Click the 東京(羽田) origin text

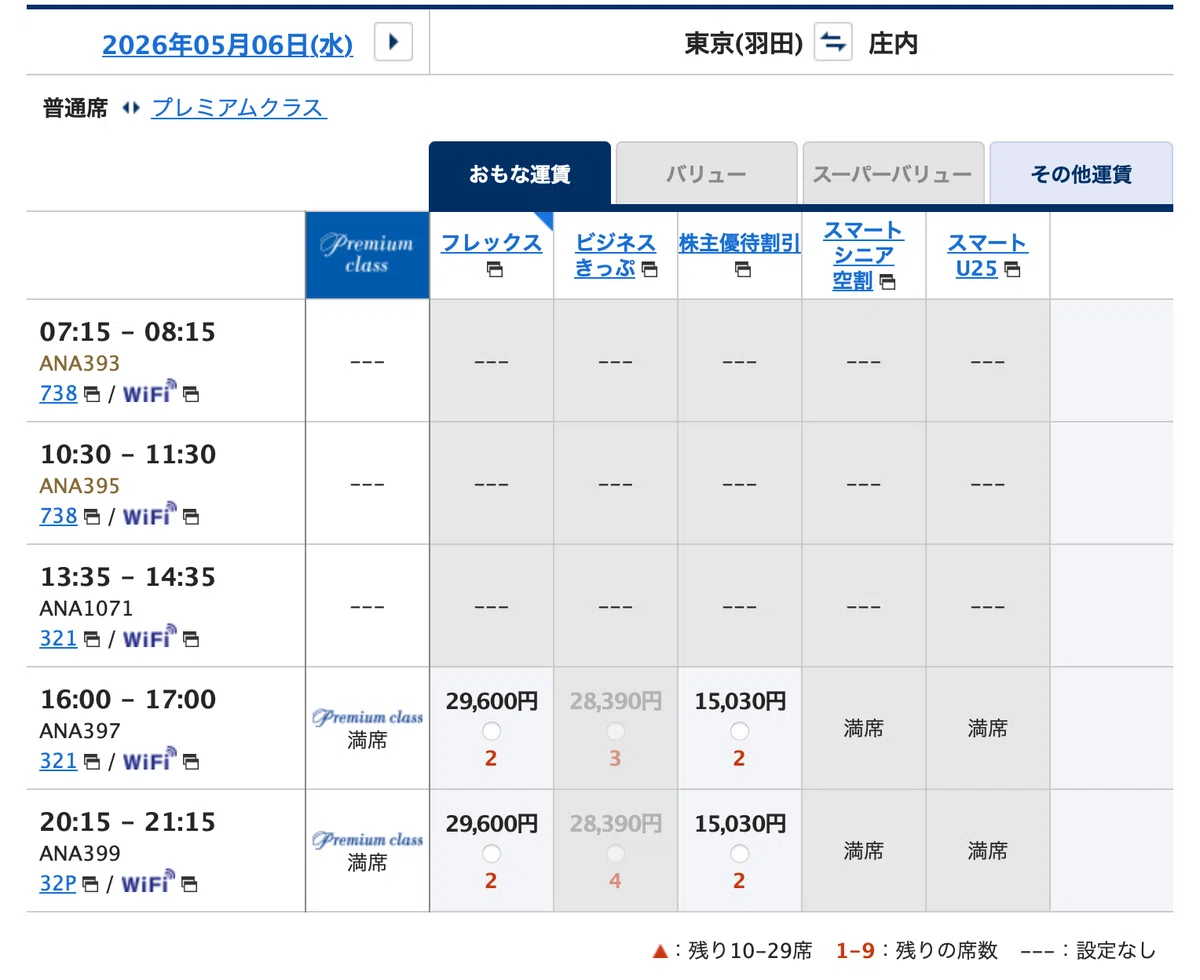(744, 43)
